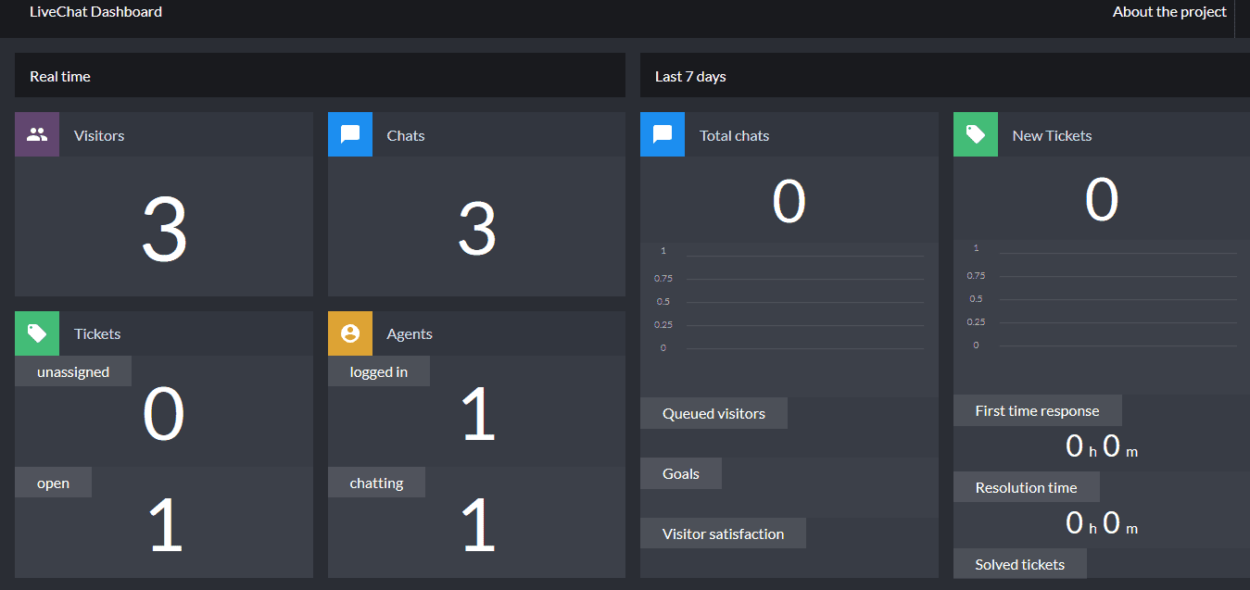The height and width of the screenshot is (590, 1250).
Task: Click the Last 7 days section header
Action: (945, 76)
